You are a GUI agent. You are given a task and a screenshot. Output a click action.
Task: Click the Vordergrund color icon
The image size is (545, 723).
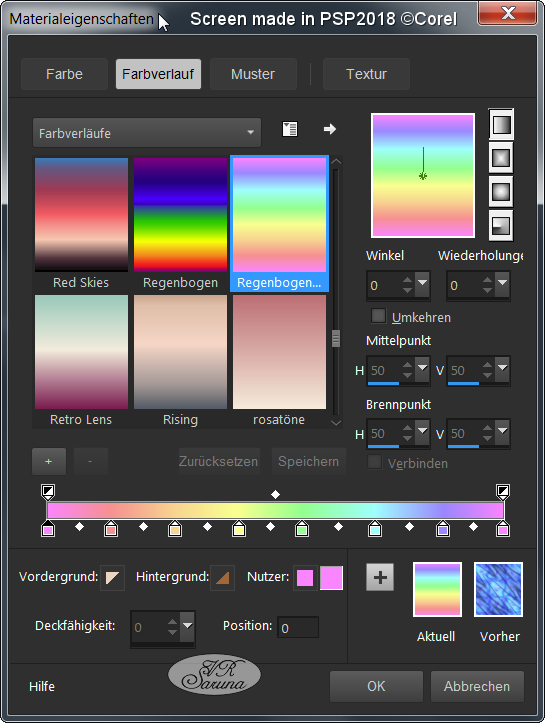[x=113, y=578]
